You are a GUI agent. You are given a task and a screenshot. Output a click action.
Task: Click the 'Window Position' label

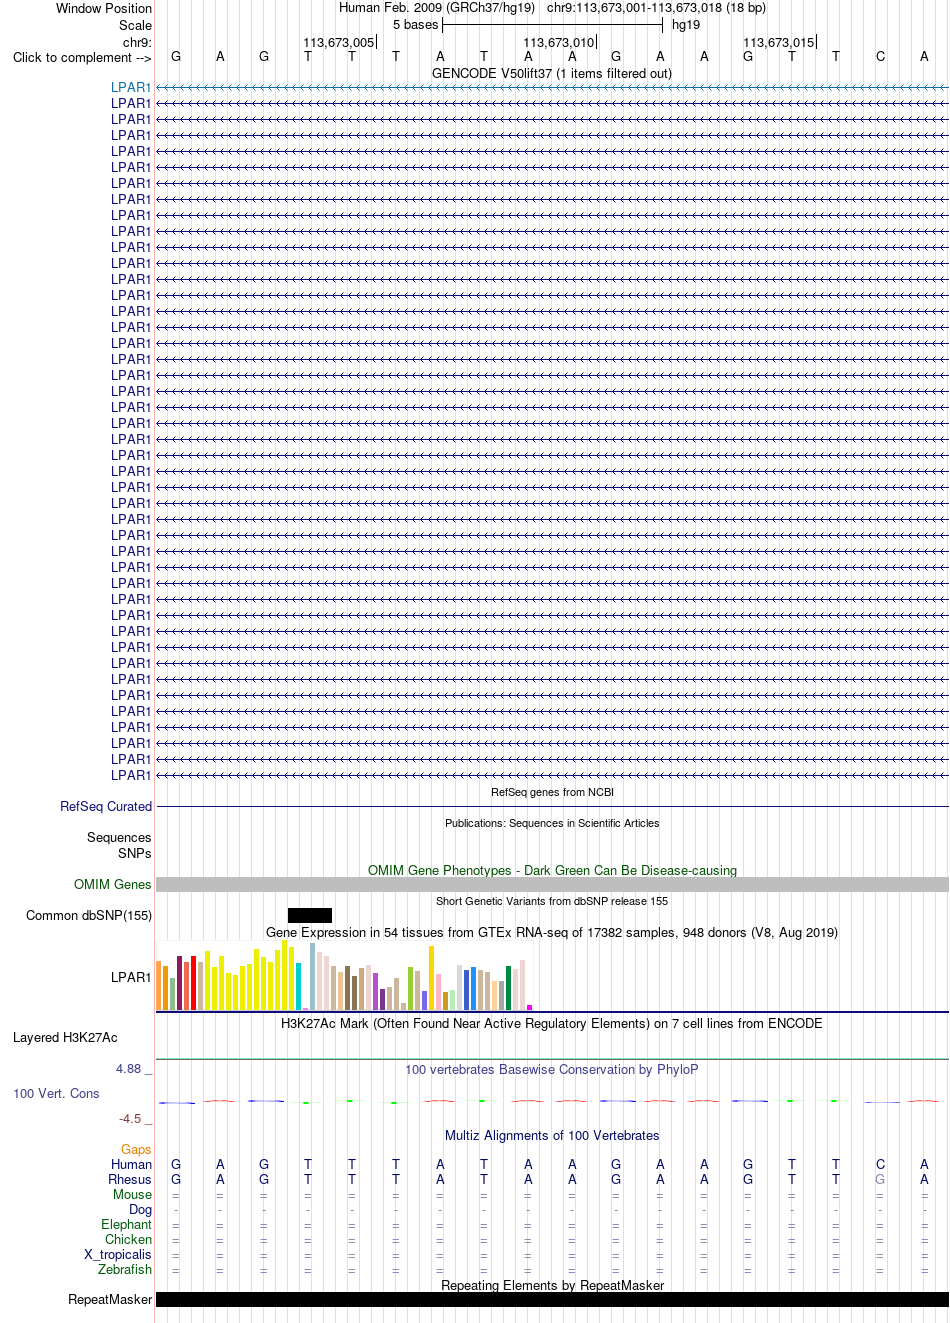[104, 8]
